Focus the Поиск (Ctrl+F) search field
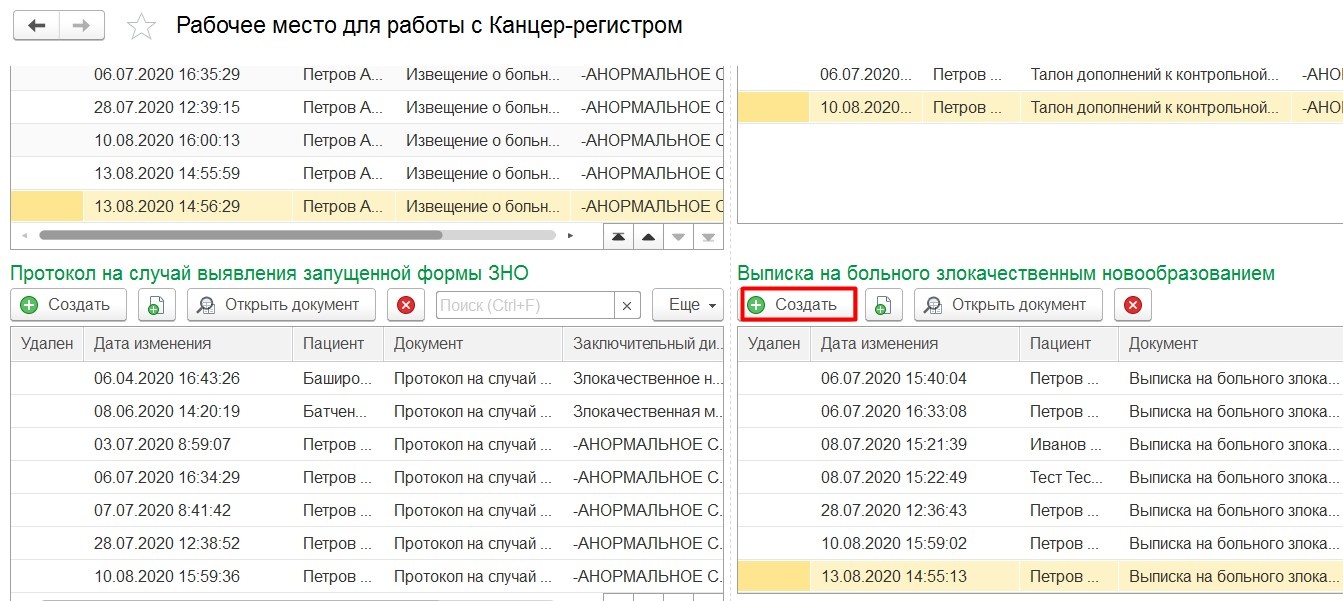This screenshot has height=601, width=1343. pyautogui.click(x=524, y=305)
